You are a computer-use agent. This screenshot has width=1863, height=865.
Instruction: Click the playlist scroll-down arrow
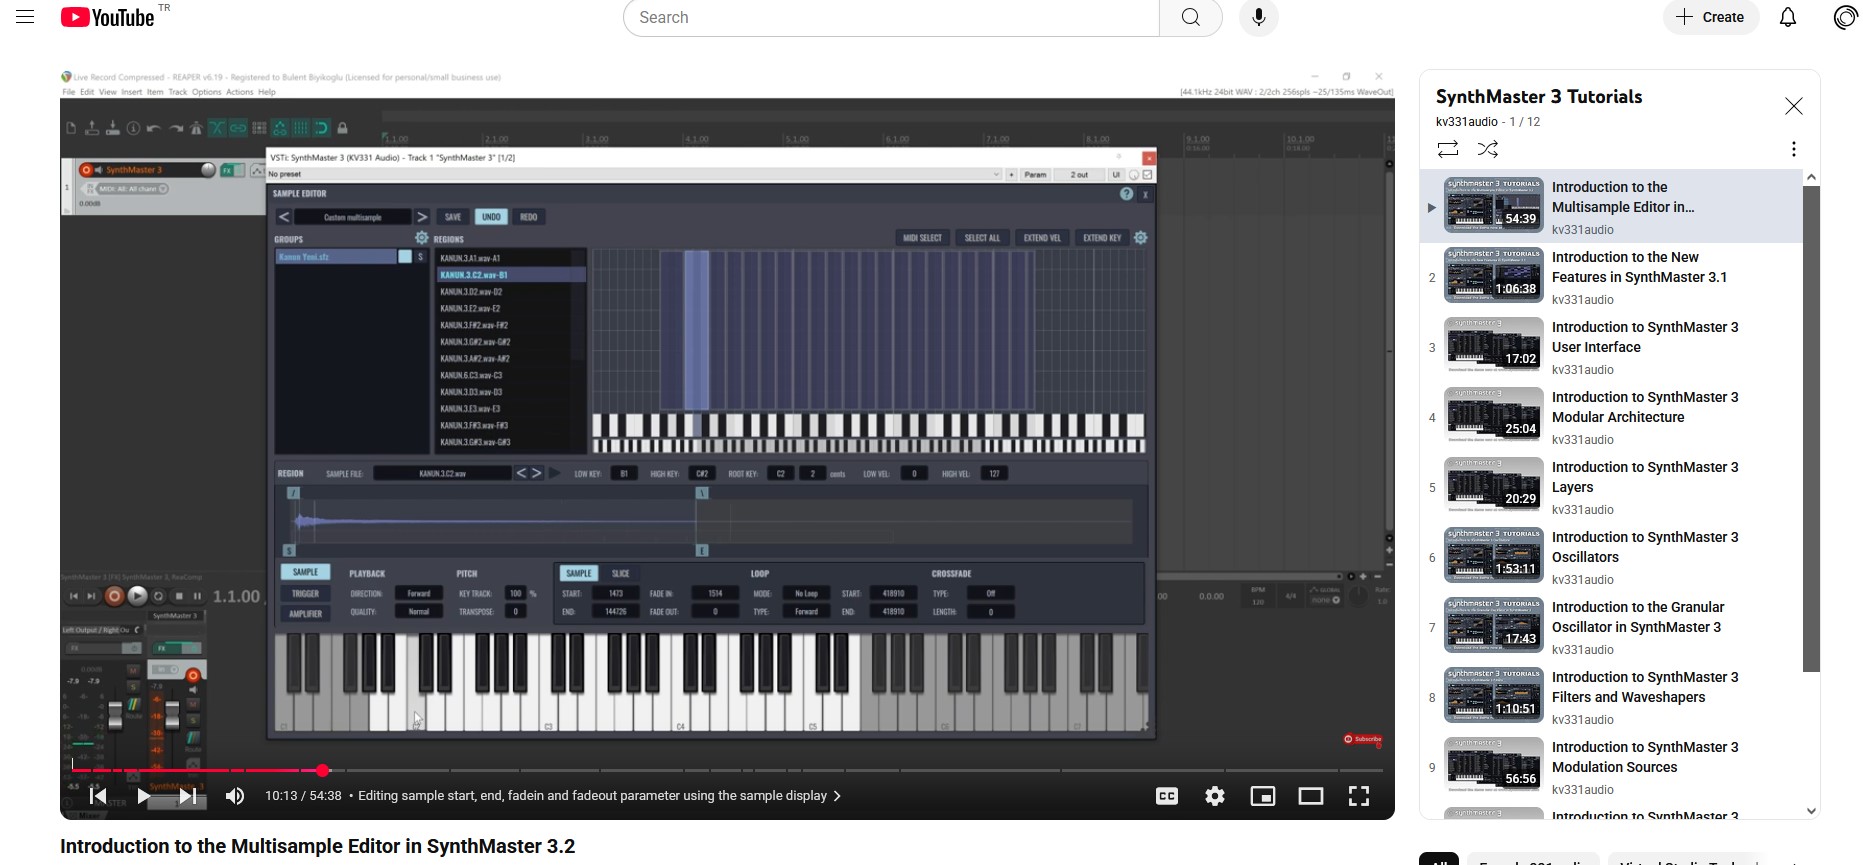point(1811,811)
